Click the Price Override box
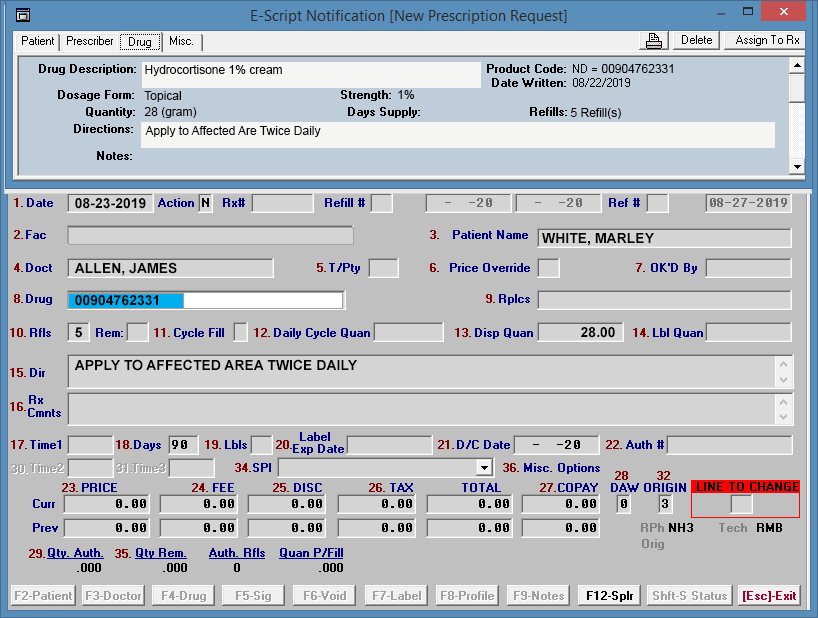Image resolution: width=818 pixels, height=618 pixels. tap(548, 268)
